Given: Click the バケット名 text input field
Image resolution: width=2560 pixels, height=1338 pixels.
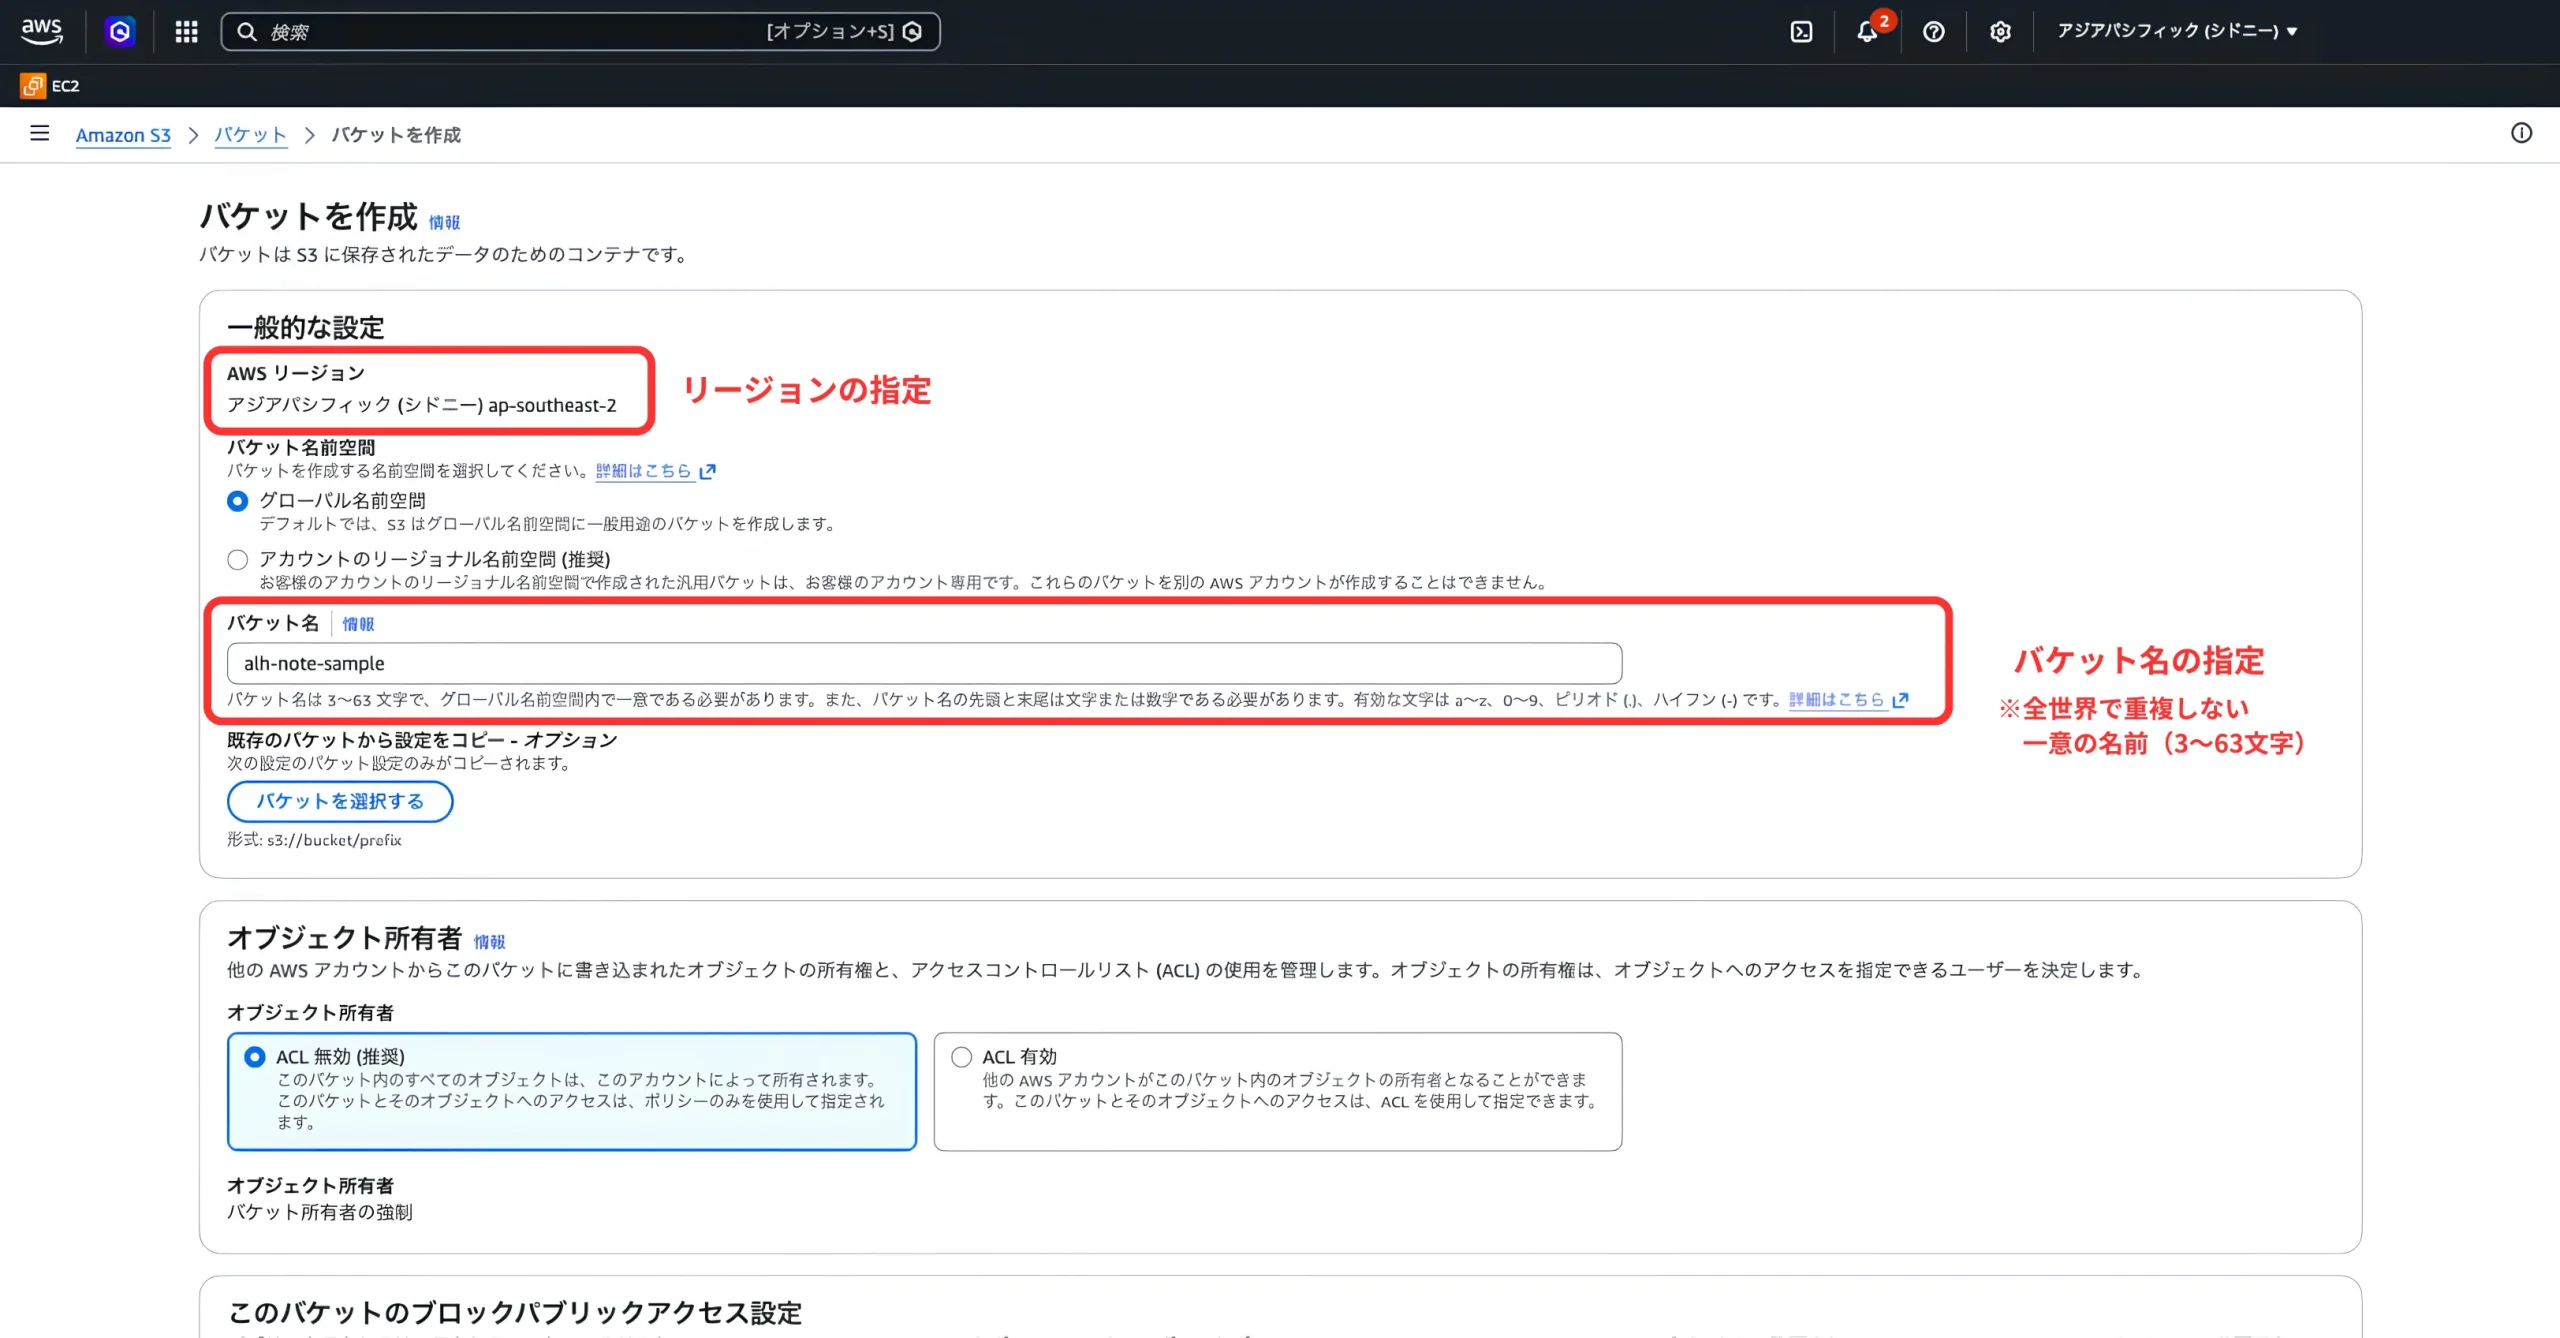Looking at the screenshot, I should 924,663.
